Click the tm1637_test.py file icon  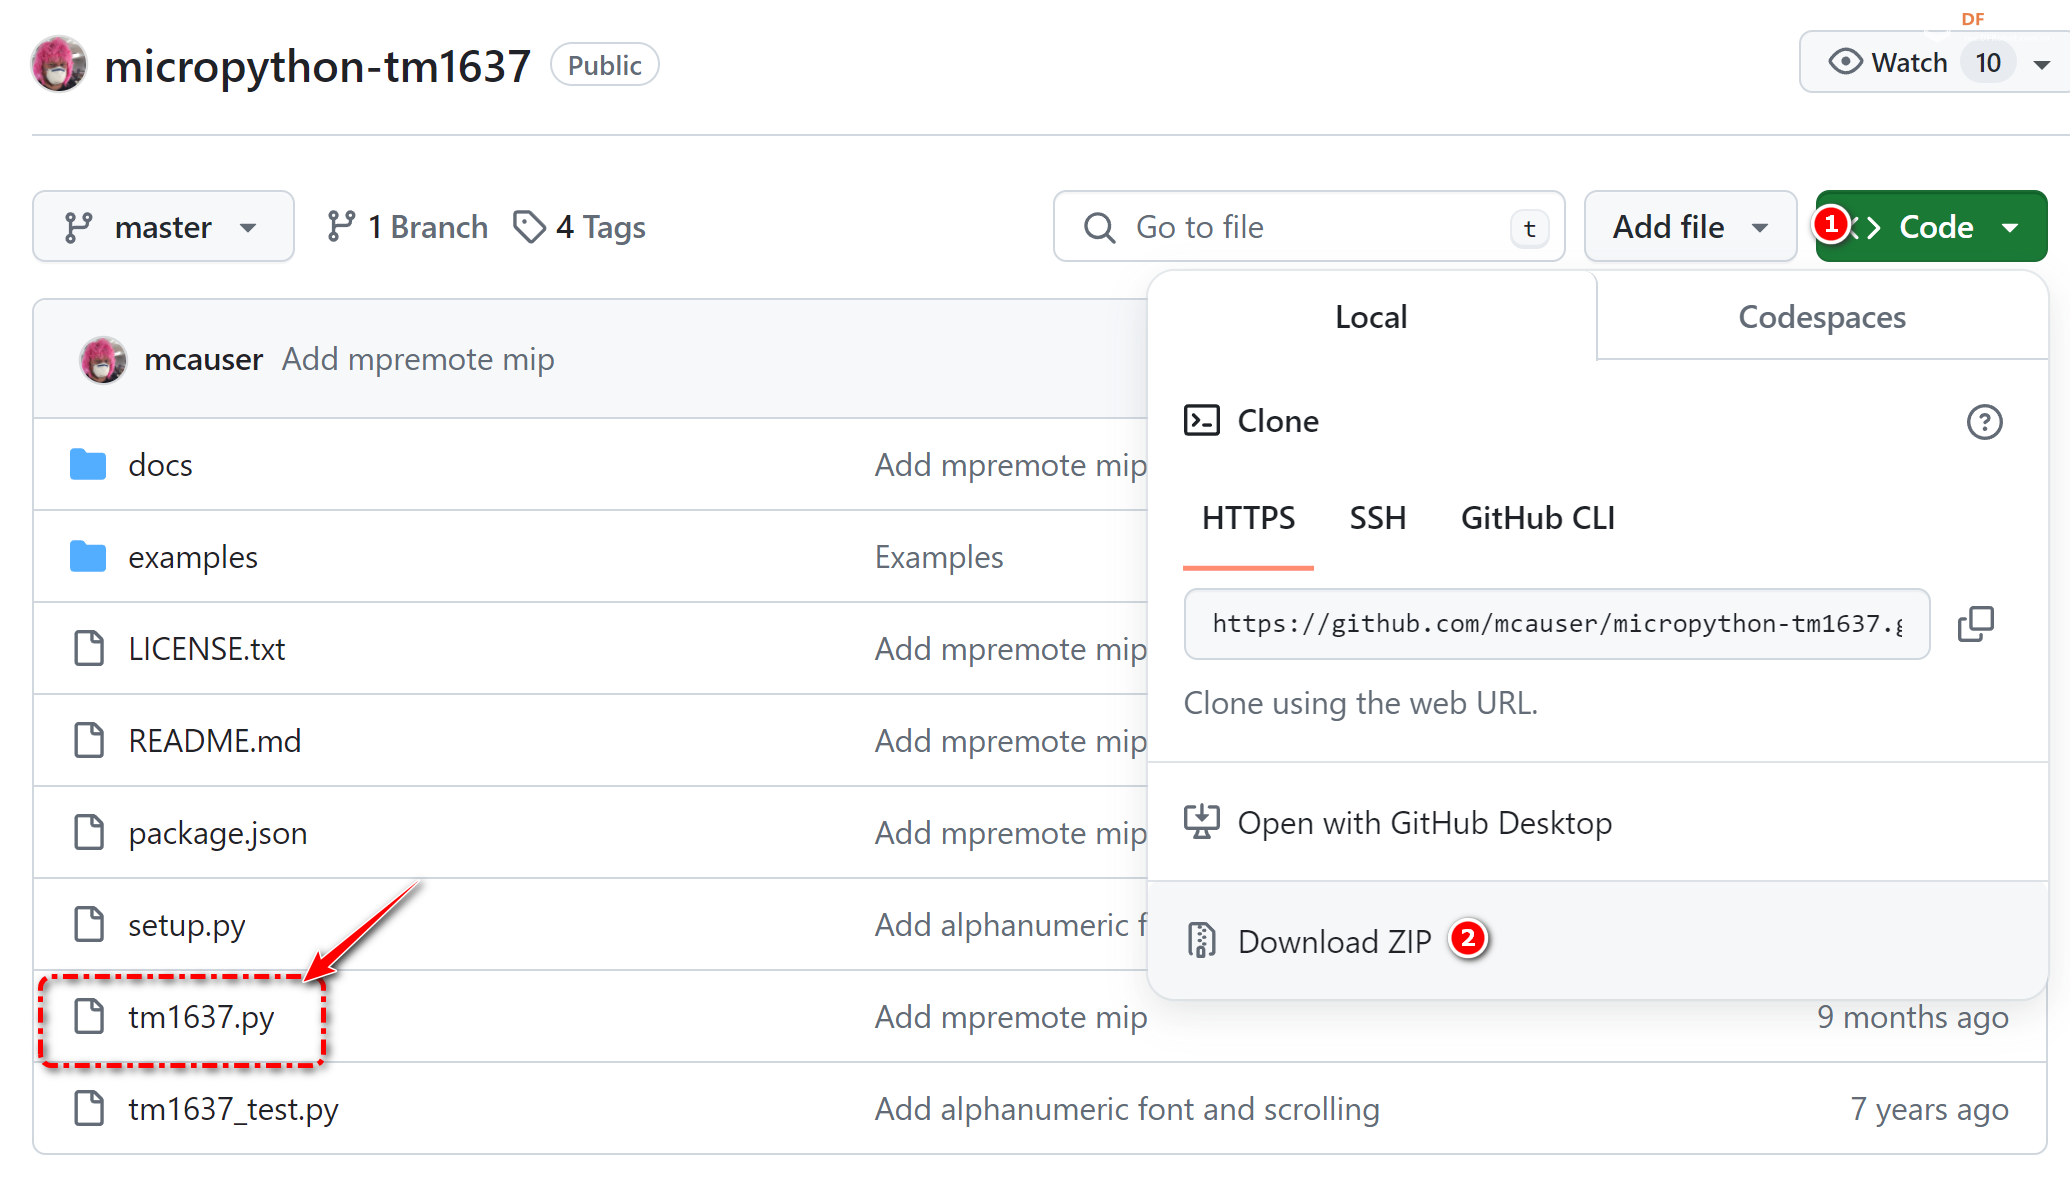pyautogui.click(x=89, y=1109)
